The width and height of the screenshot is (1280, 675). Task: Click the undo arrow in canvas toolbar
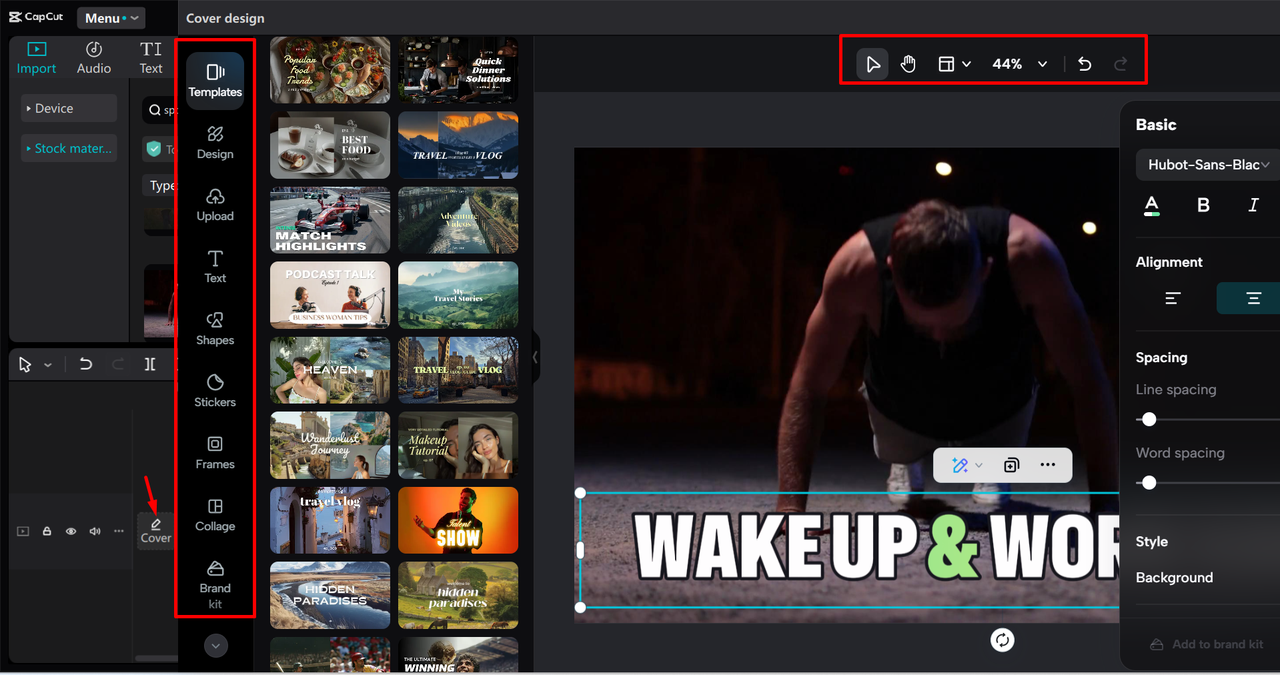point(1085,64)
